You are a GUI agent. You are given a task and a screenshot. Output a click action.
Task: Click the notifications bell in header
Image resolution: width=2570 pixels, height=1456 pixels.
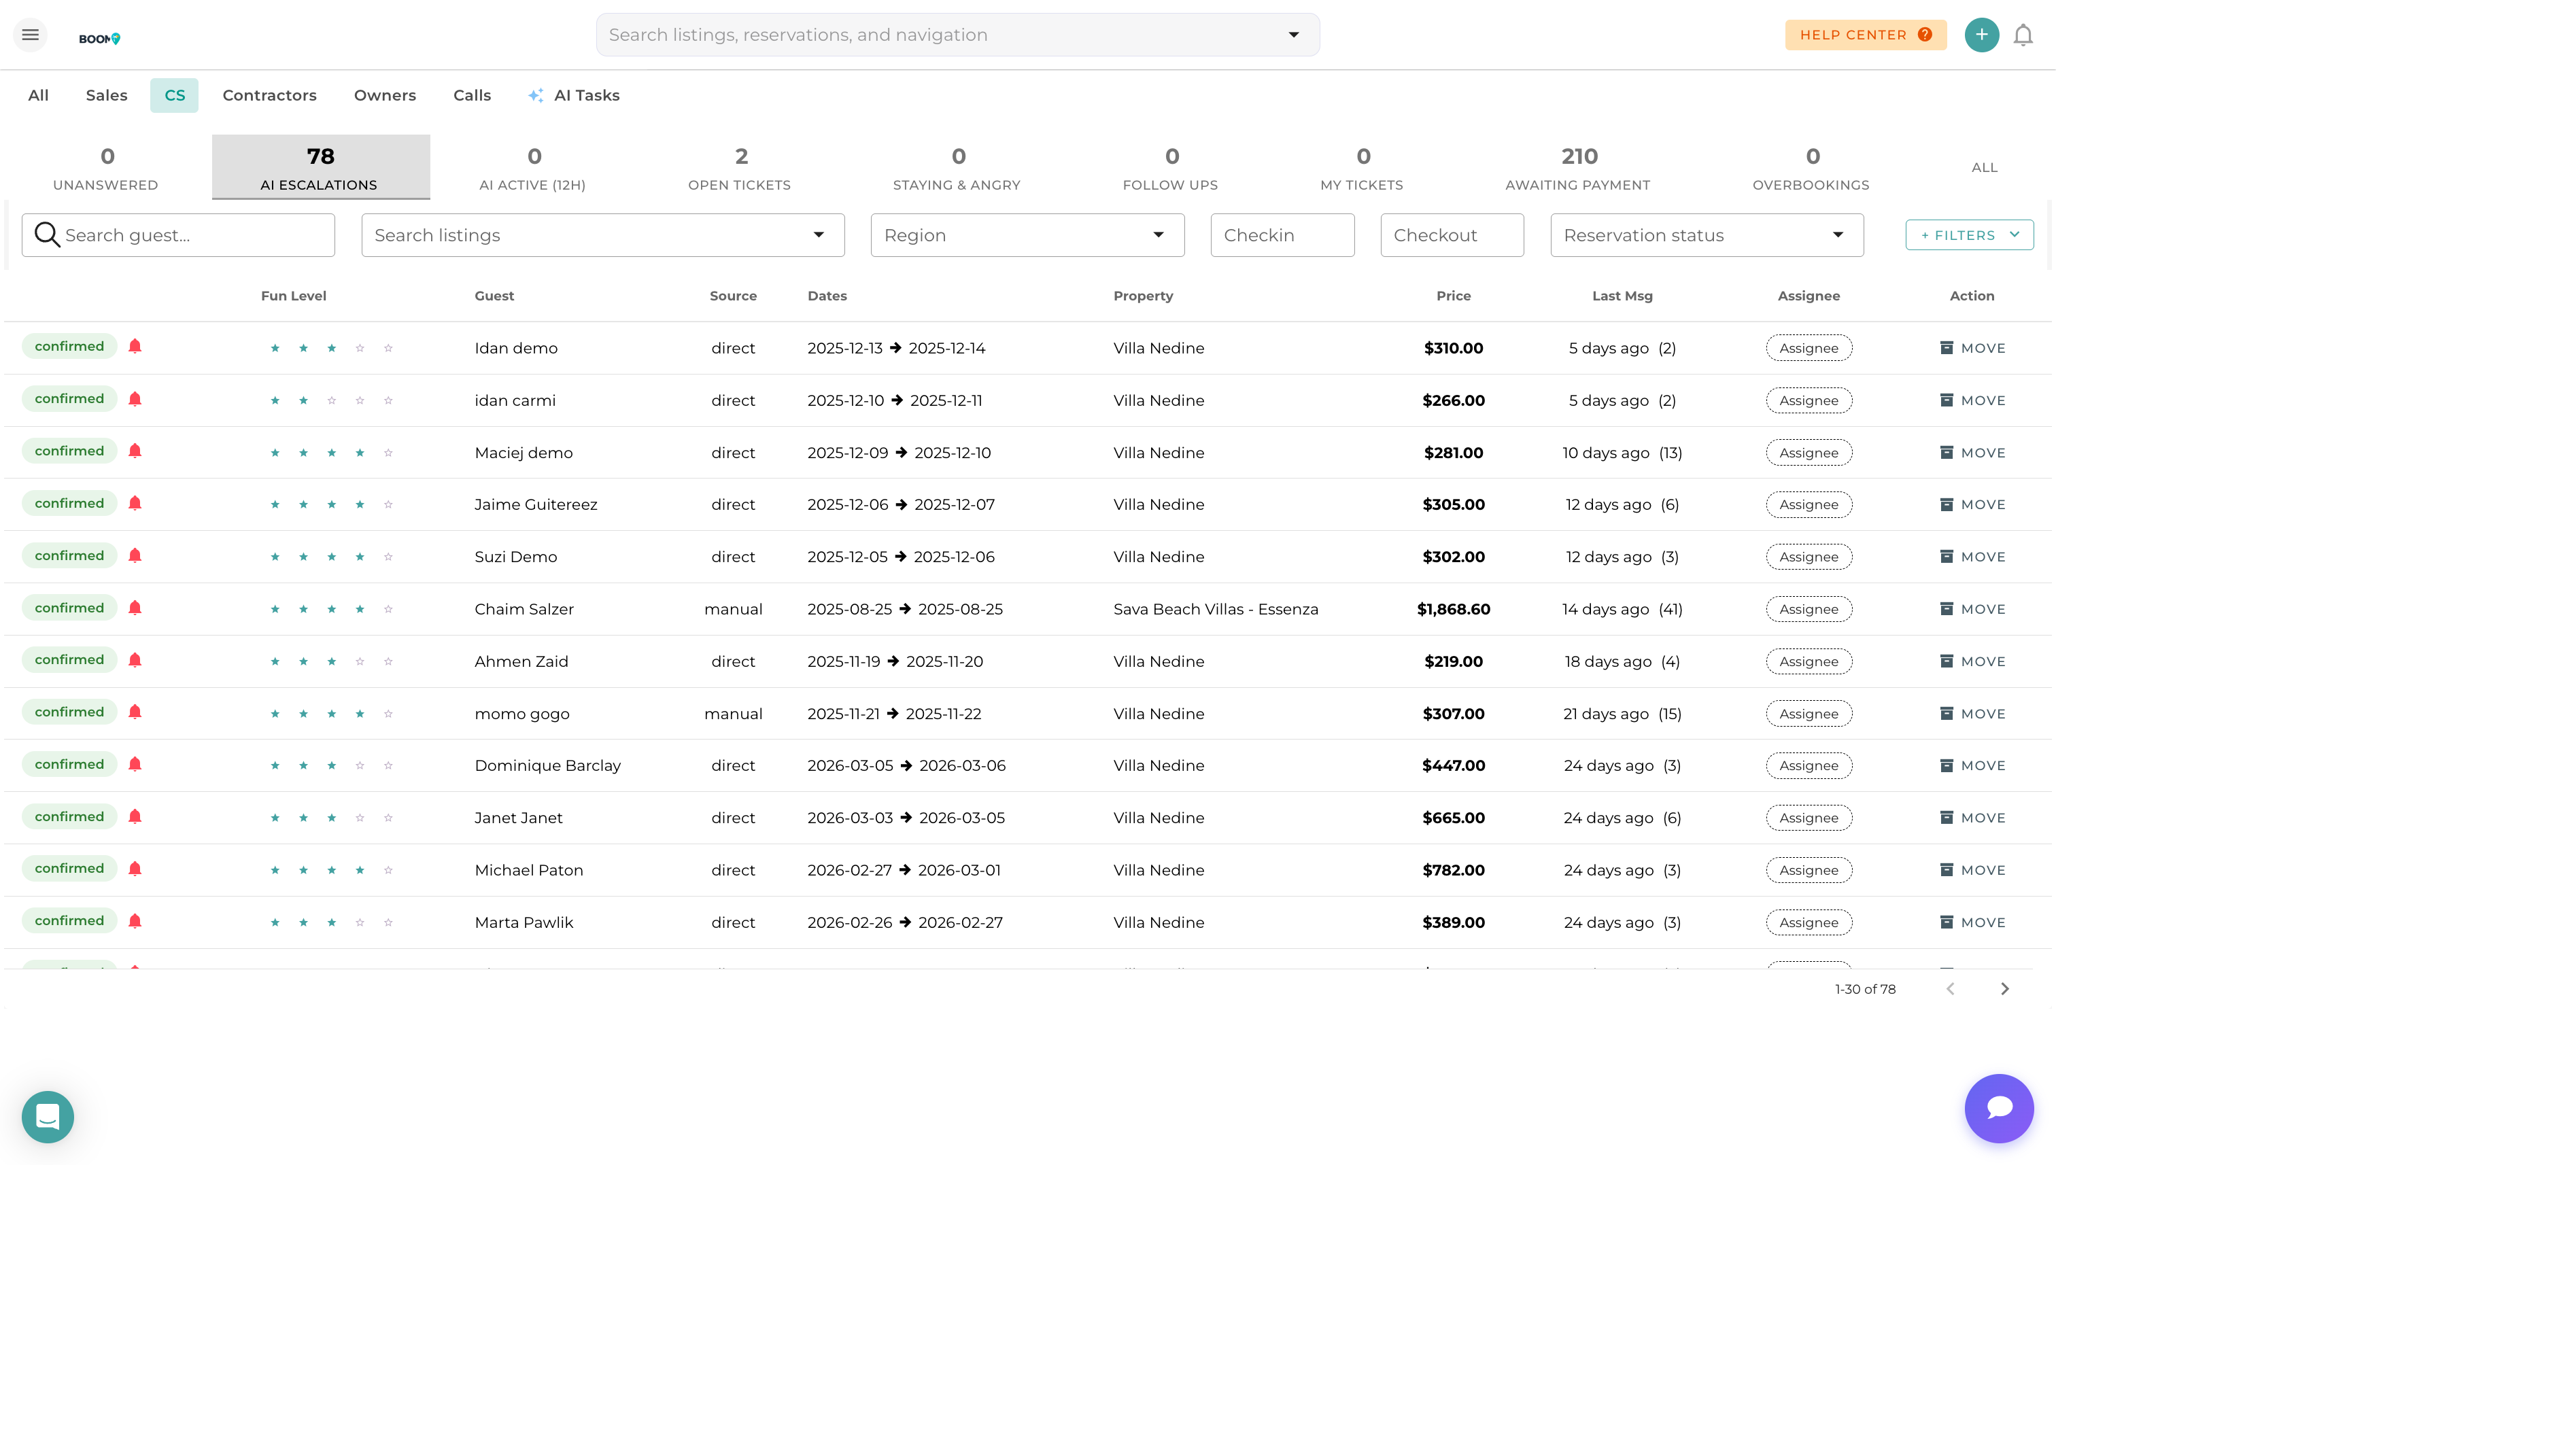(x=2023, y=35)
